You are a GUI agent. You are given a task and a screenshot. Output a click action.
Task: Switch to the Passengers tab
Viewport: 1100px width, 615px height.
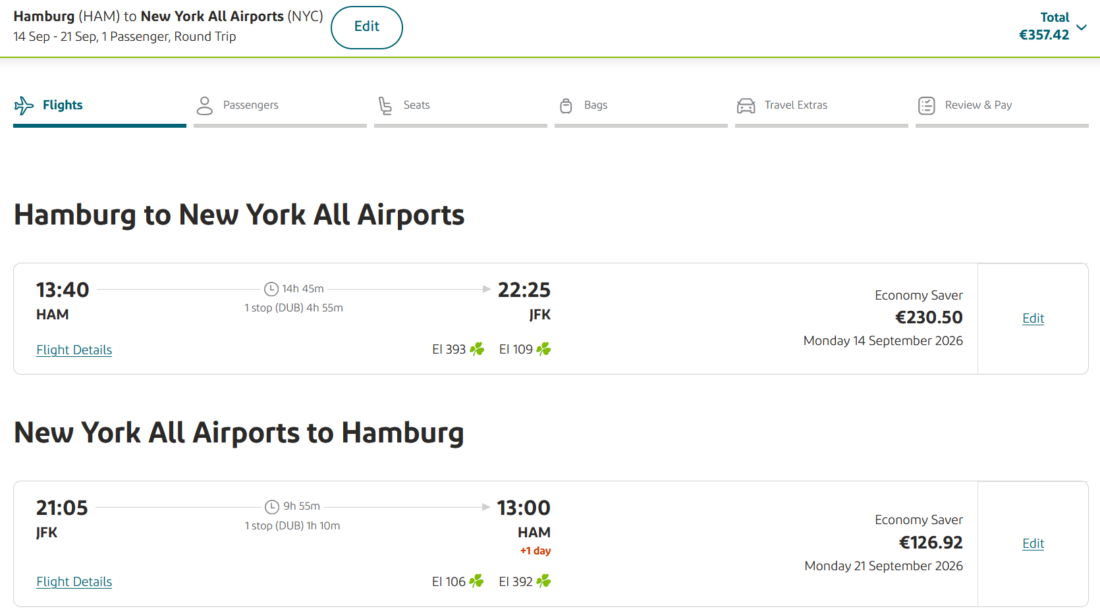(280, 106)
